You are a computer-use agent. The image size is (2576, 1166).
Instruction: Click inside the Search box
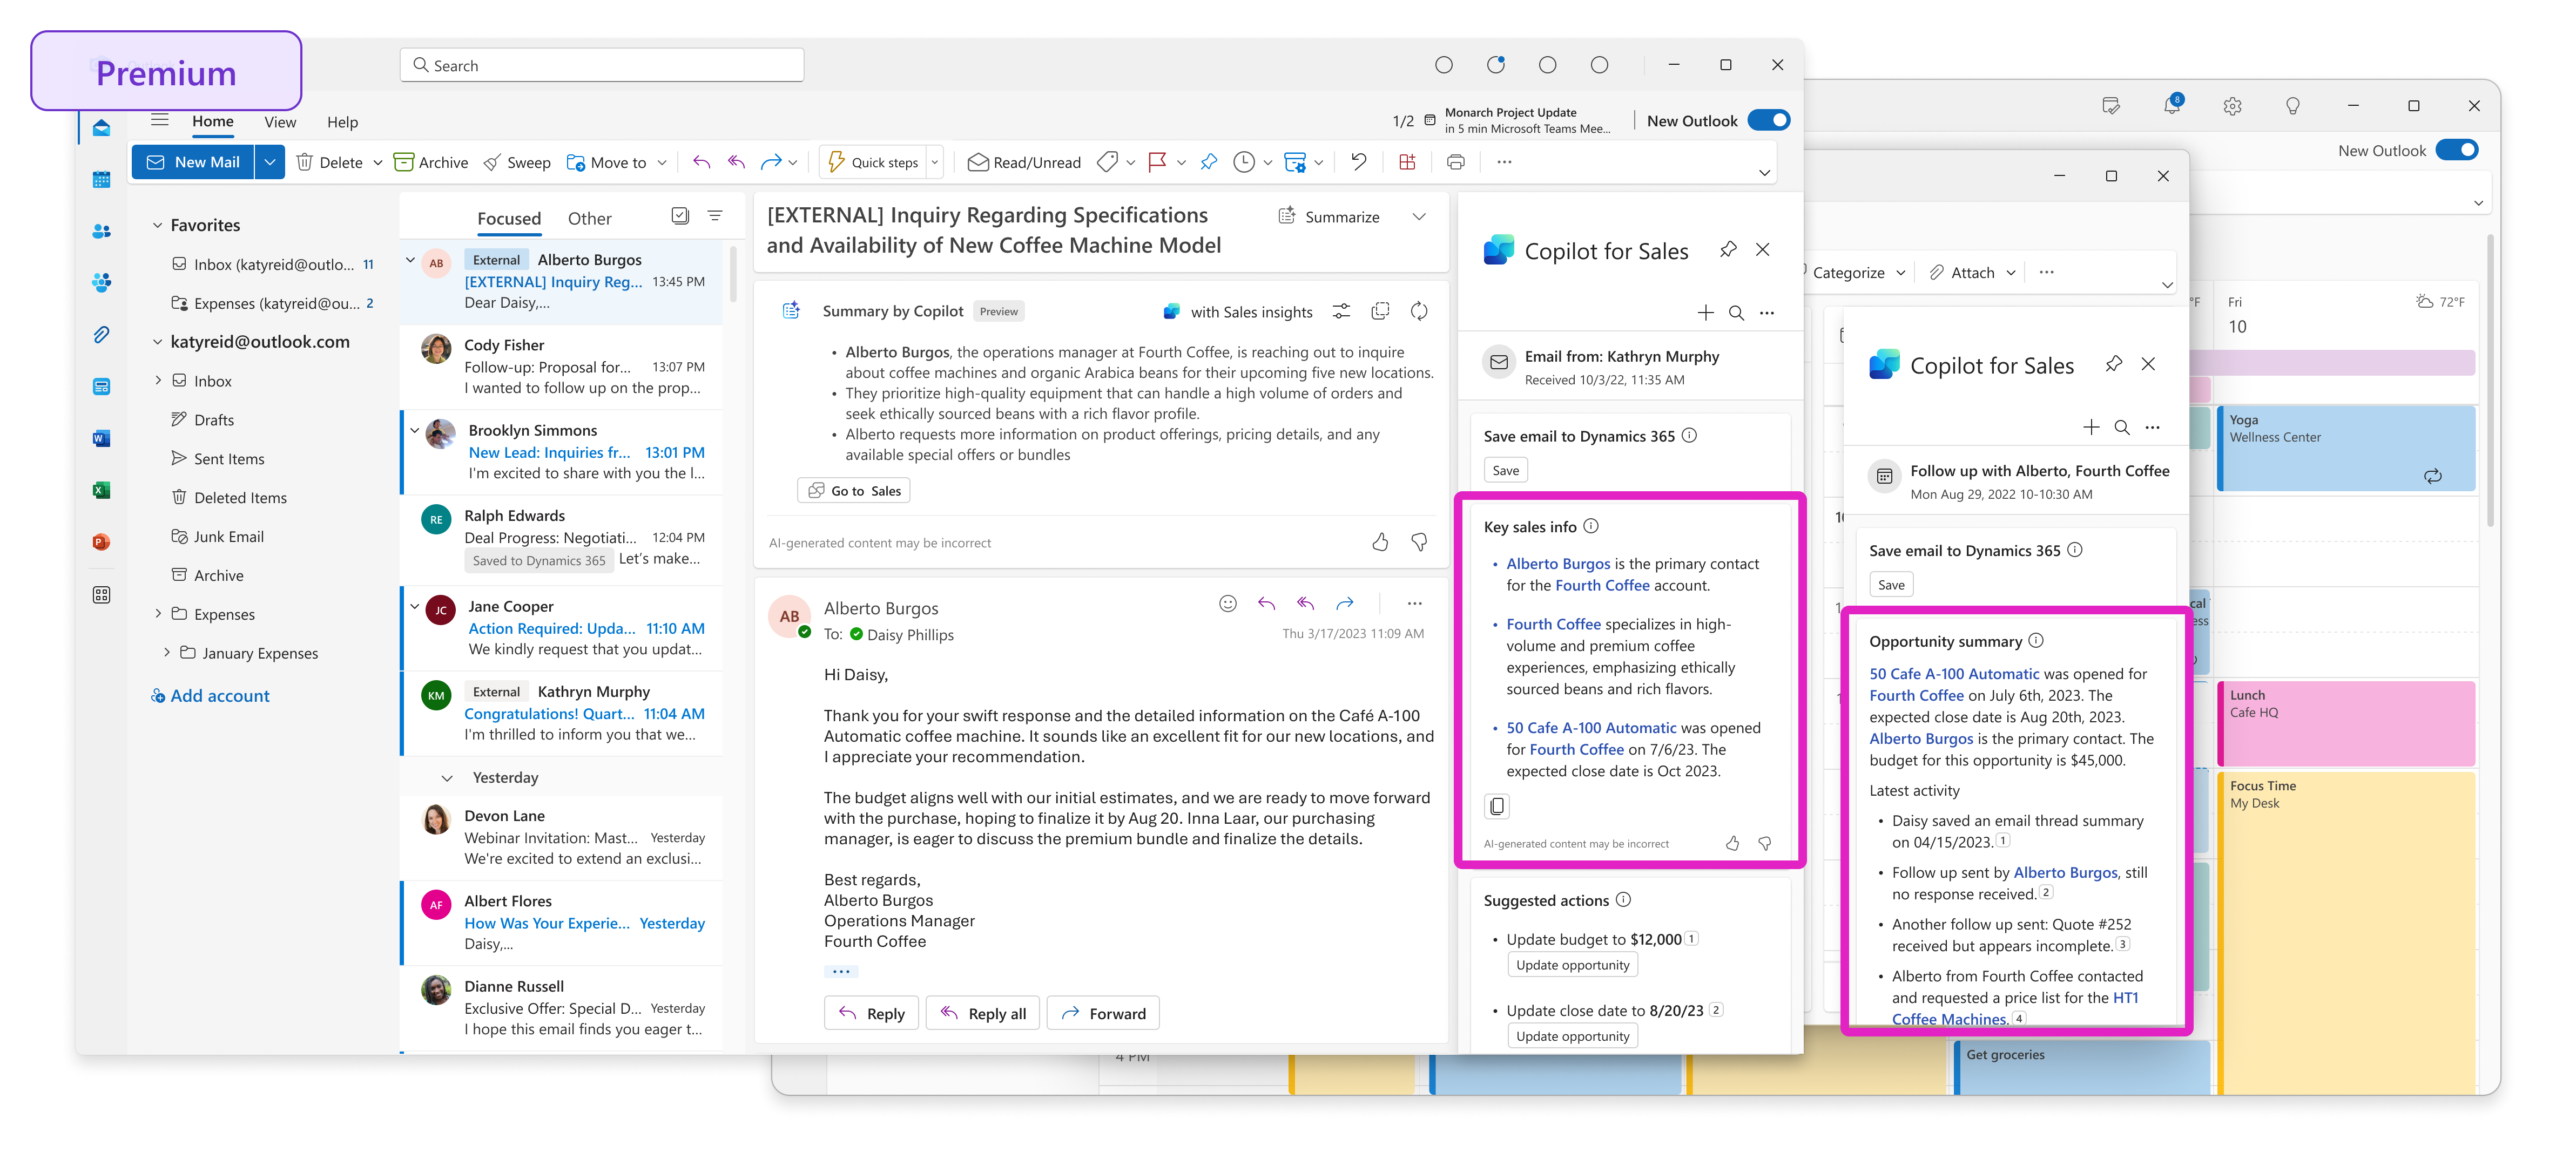(600, 64)
